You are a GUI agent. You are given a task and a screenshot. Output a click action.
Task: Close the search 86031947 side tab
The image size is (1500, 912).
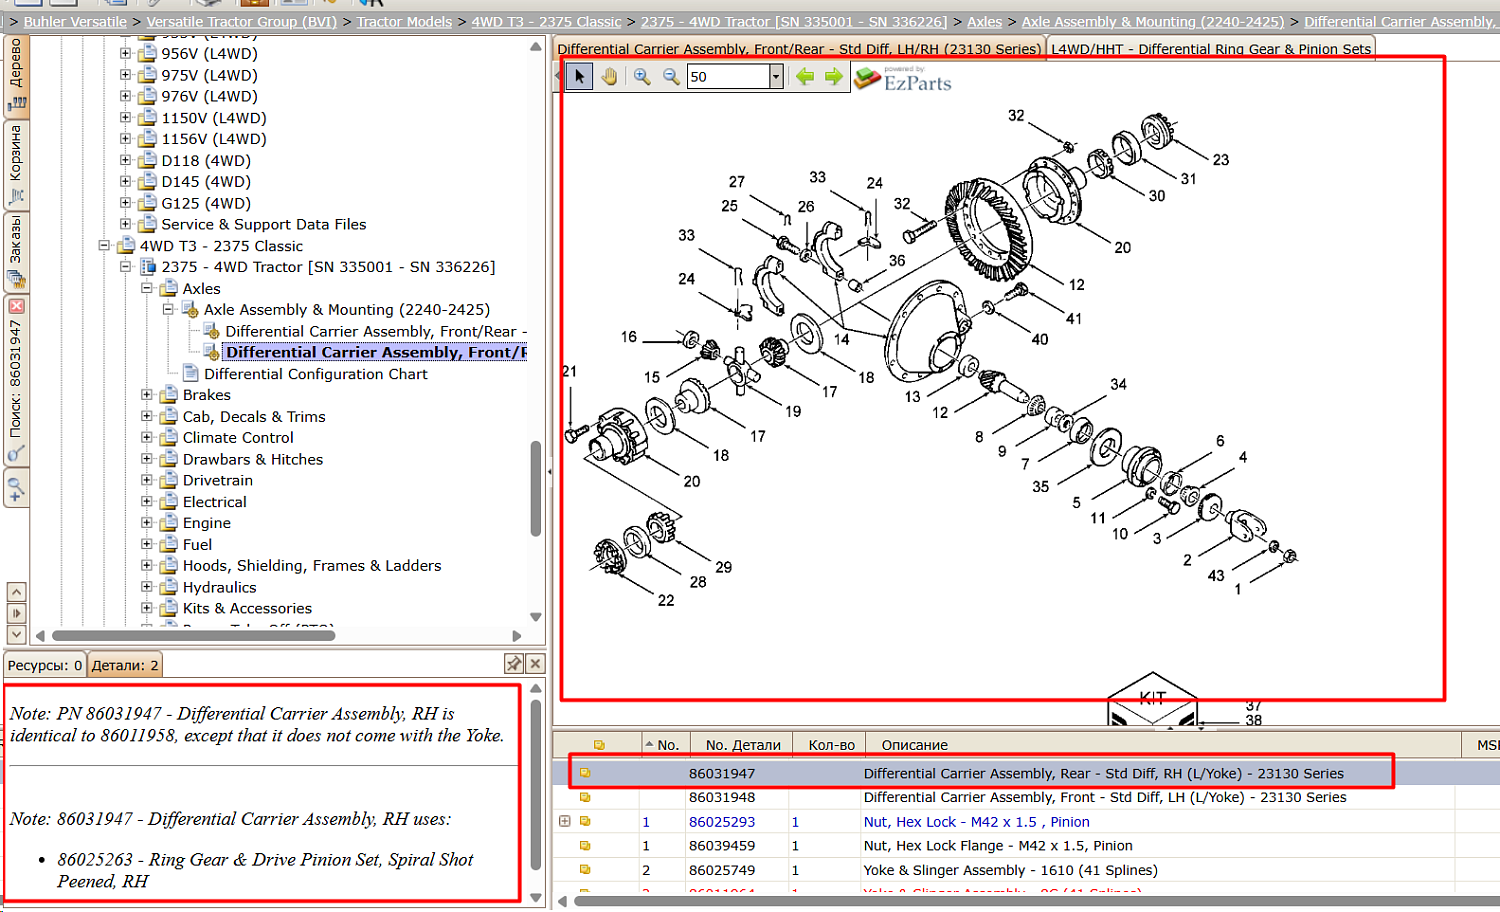tap(16, 306)
